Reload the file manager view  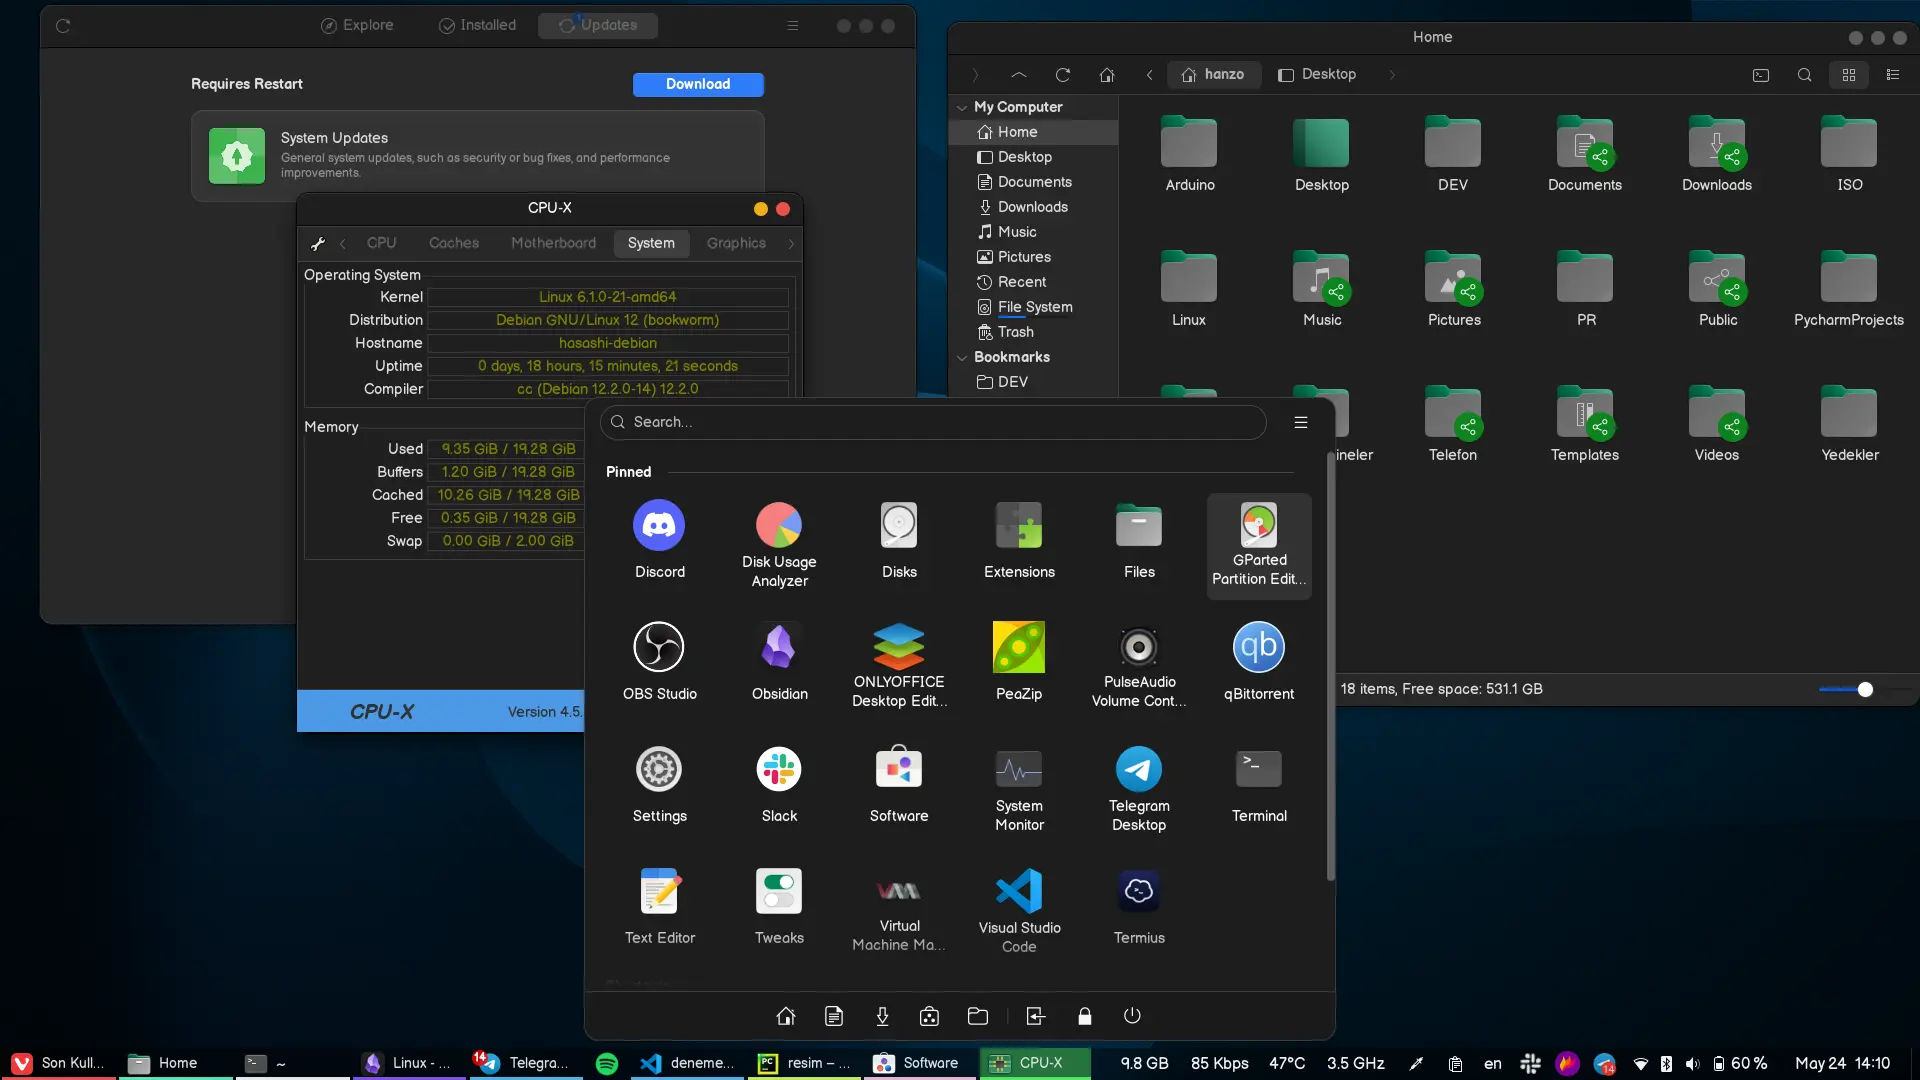coord(1063,75)
